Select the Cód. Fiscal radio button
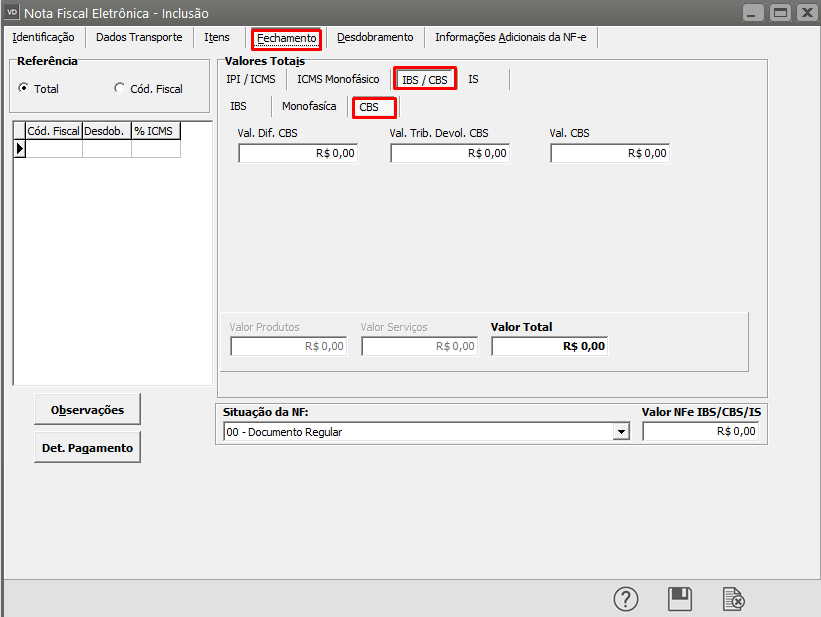 tap(120, 88)
